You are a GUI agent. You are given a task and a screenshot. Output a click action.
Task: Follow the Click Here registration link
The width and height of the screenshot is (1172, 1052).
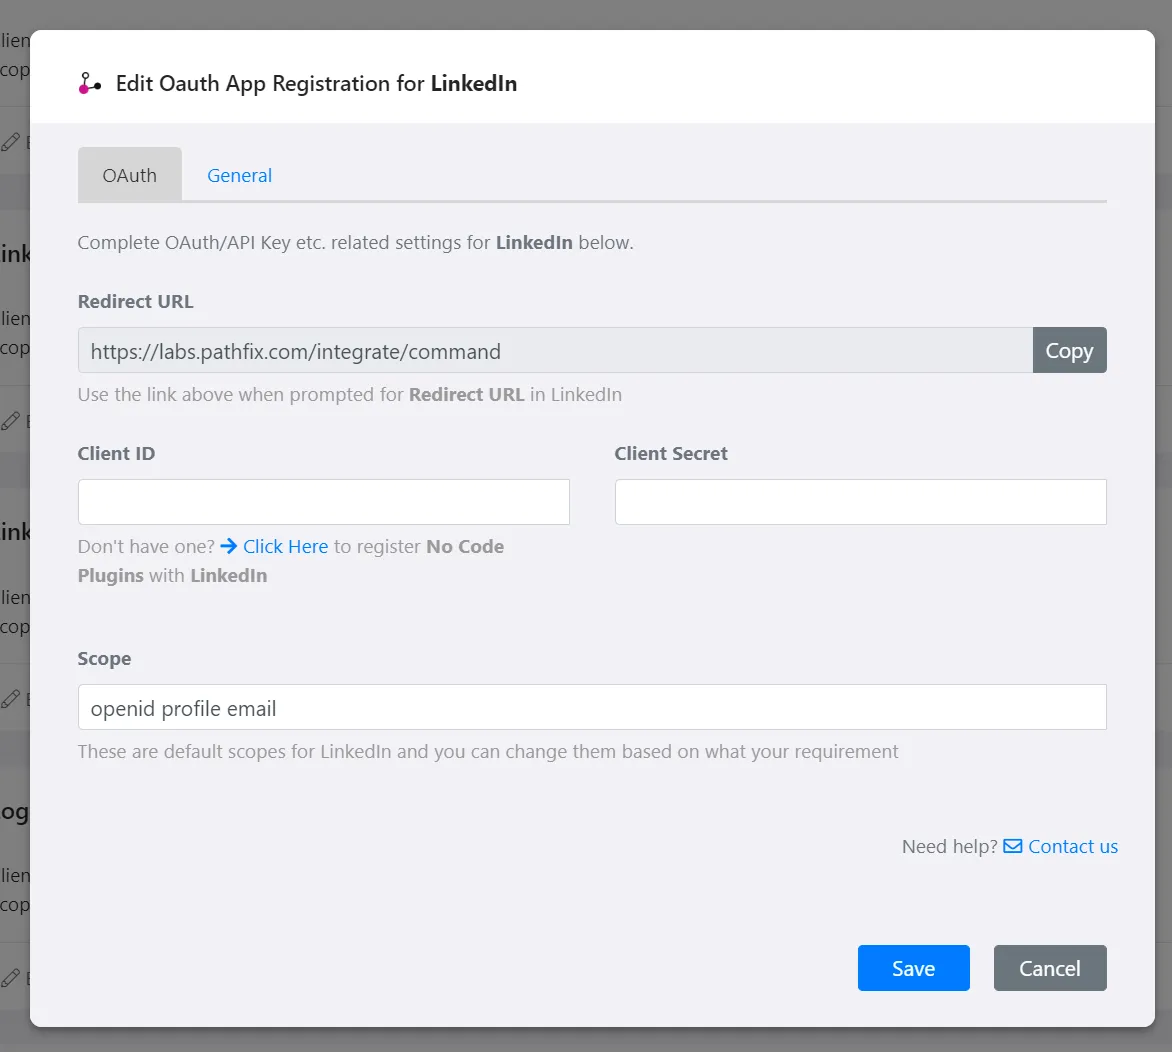[286, 547]
